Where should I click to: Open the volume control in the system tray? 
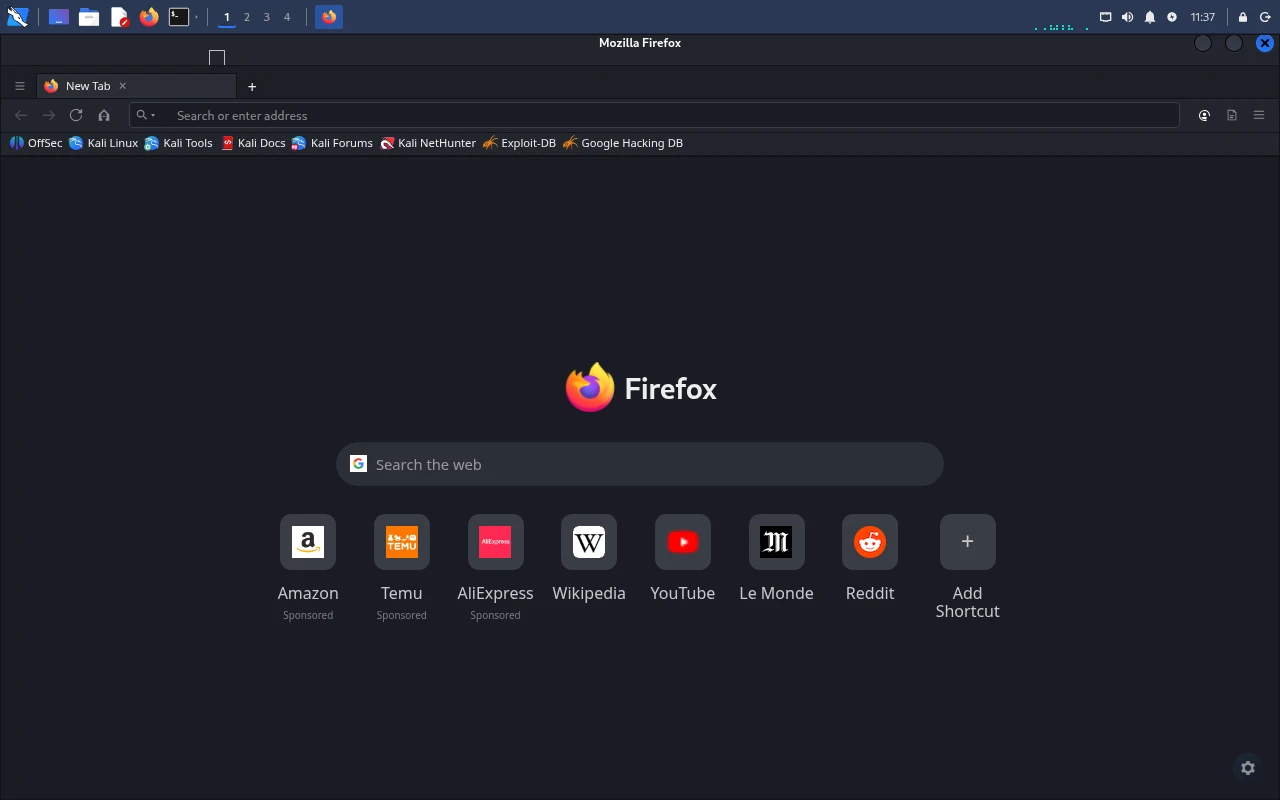(1127, 17)
